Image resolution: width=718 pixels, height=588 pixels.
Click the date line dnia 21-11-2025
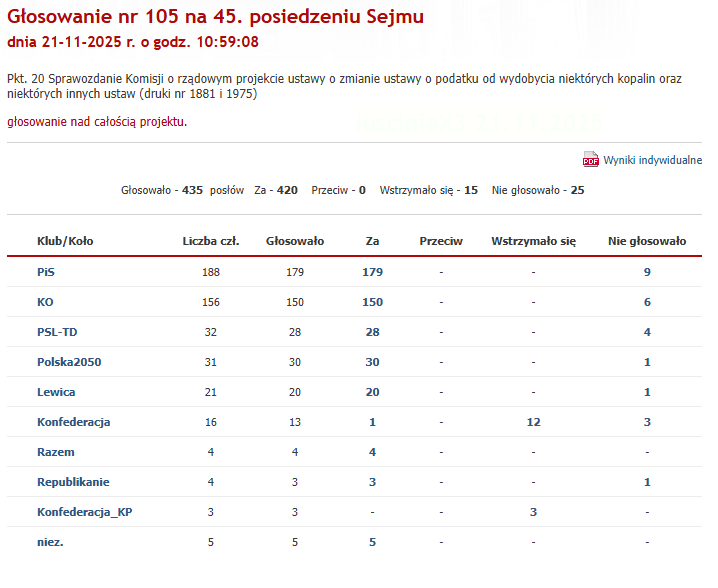click(x=133, y=42)
